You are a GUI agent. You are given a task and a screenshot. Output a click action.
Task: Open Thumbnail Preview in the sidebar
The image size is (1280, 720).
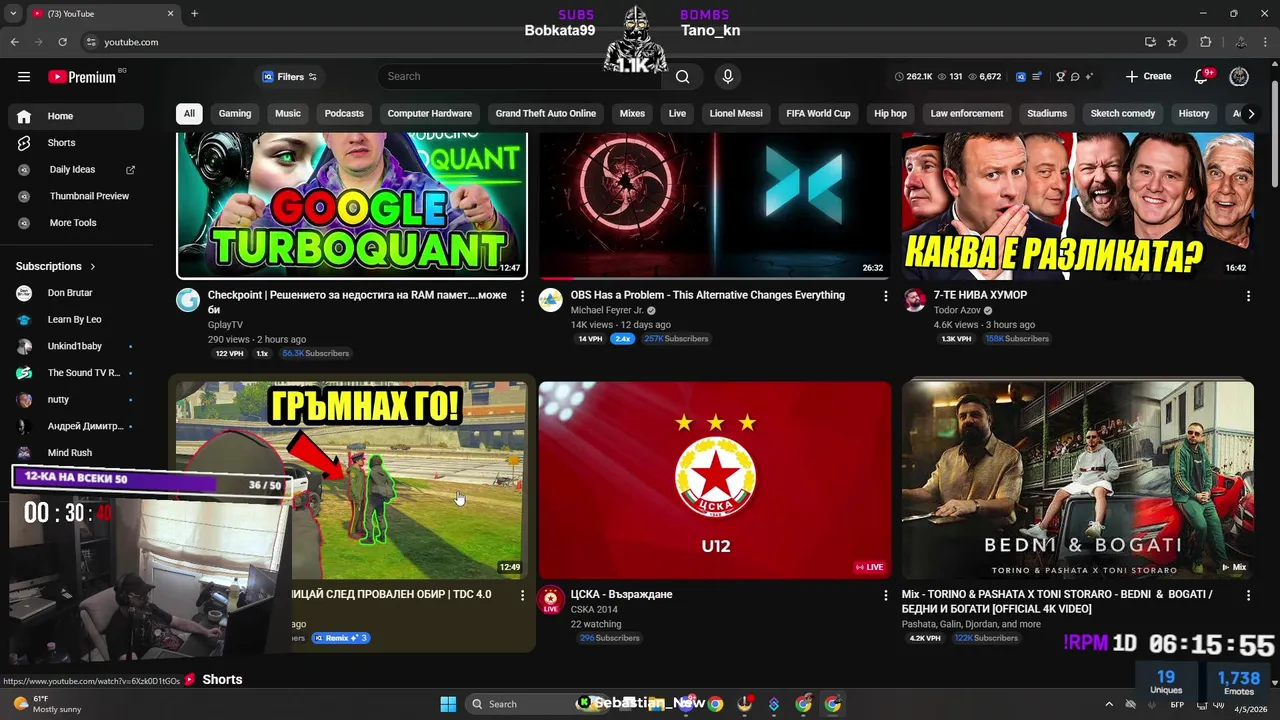click(76, 196)
